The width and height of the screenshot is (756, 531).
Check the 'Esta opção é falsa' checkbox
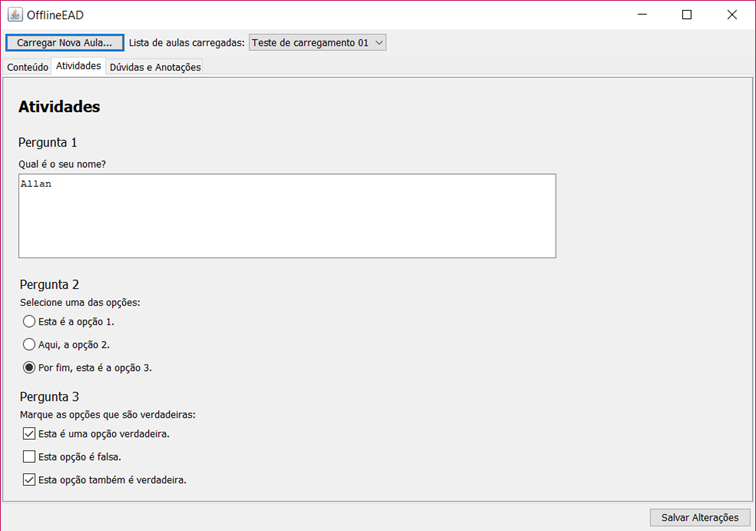(x=28, y=457)
